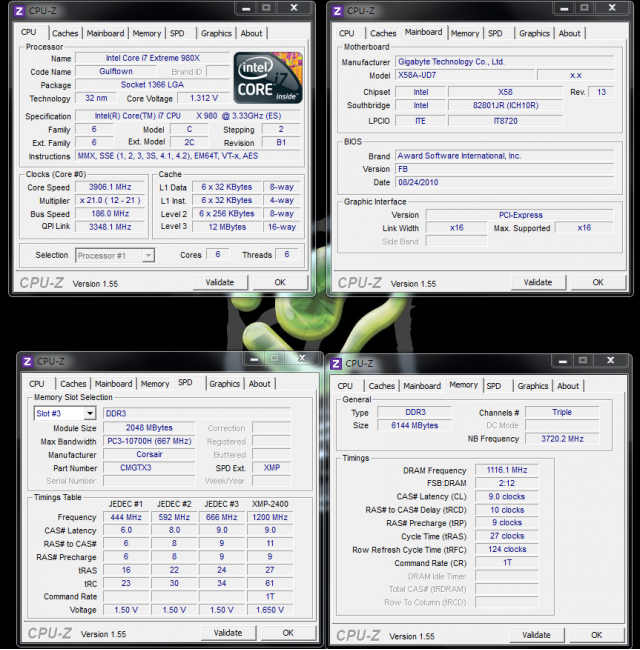
Task: Switch to the Caches tab in the Mainboard window
Action: (383, 33)
